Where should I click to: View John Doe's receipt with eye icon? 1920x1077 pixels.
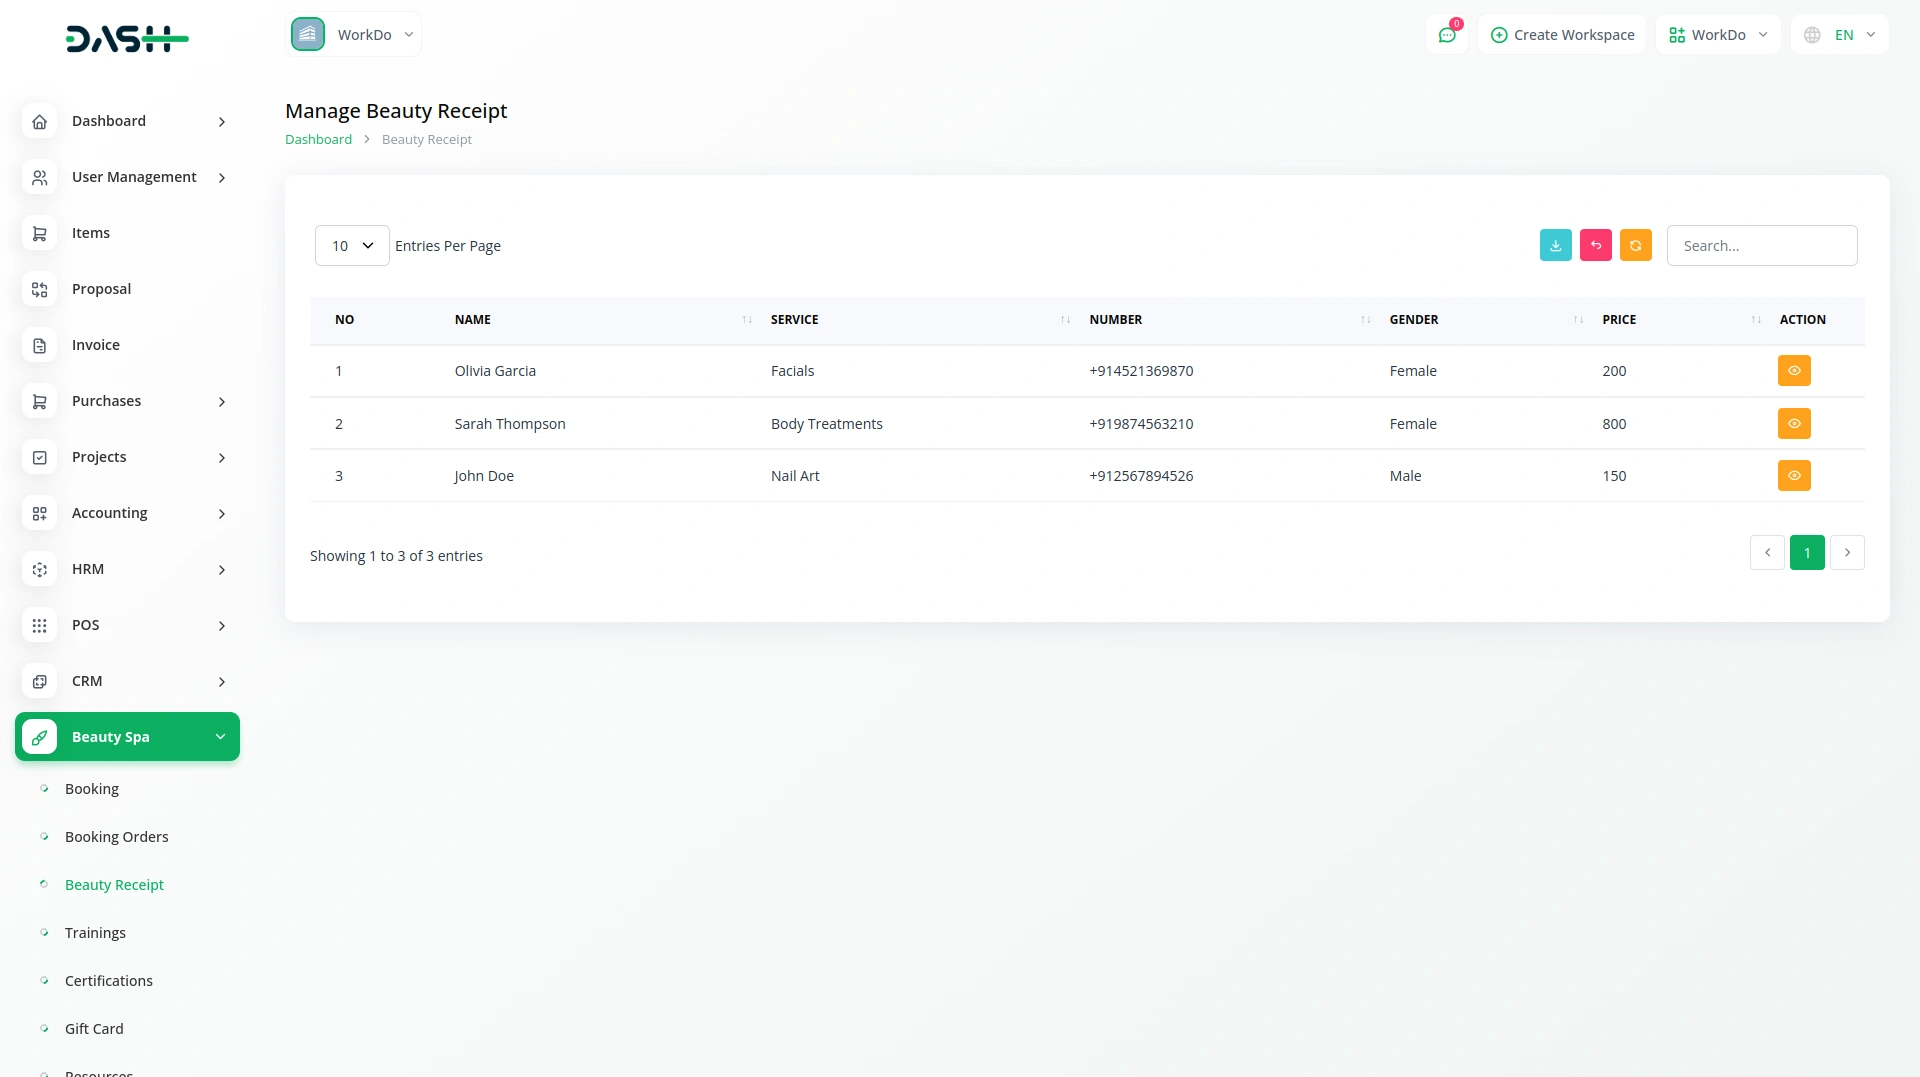[1793, 476]
